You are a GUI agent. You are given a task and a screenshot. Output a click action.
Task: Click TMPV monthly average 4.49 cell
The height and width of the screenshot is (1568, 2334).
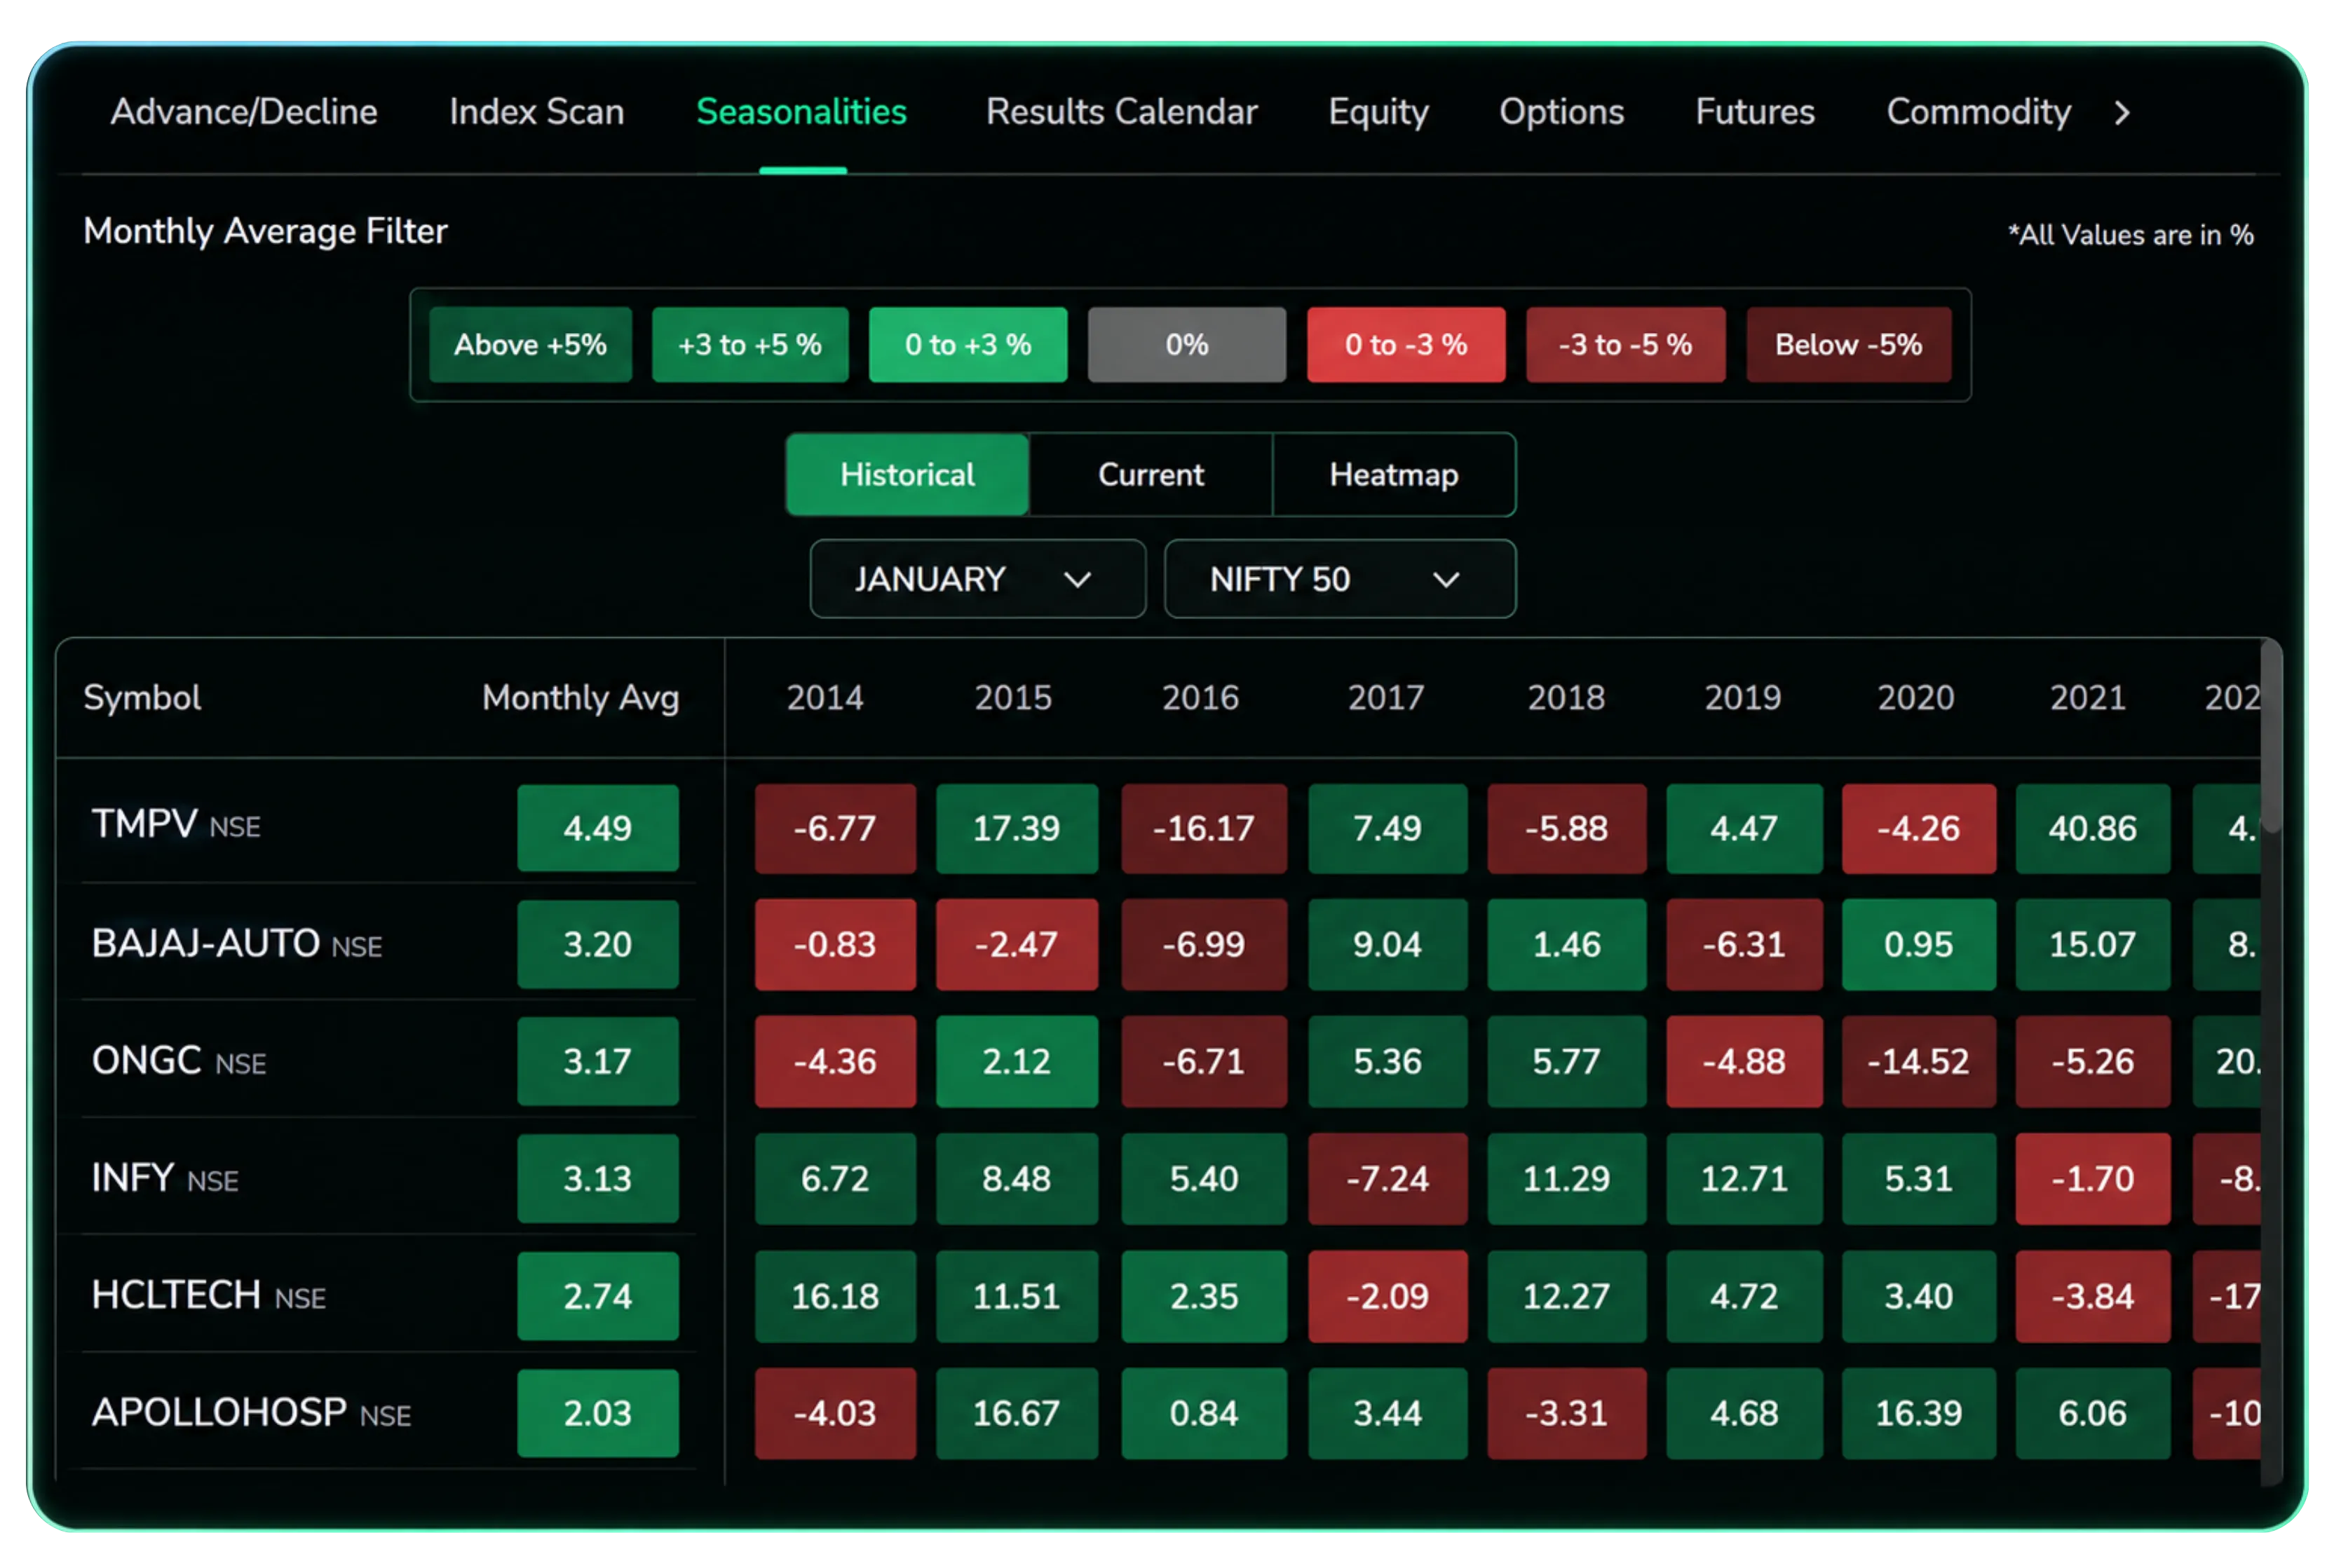[598, 828]
